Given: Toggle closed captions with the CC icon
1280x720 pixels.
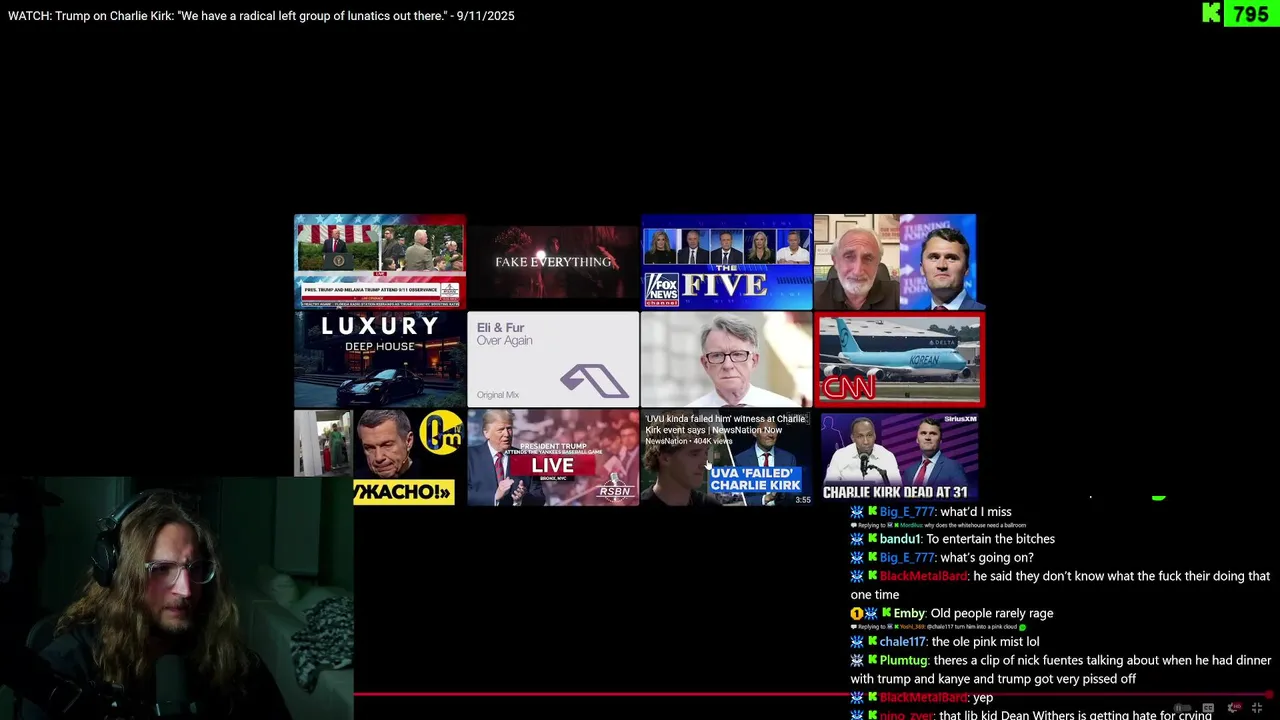Looking at the screenshot, I should coord(1208,708).
